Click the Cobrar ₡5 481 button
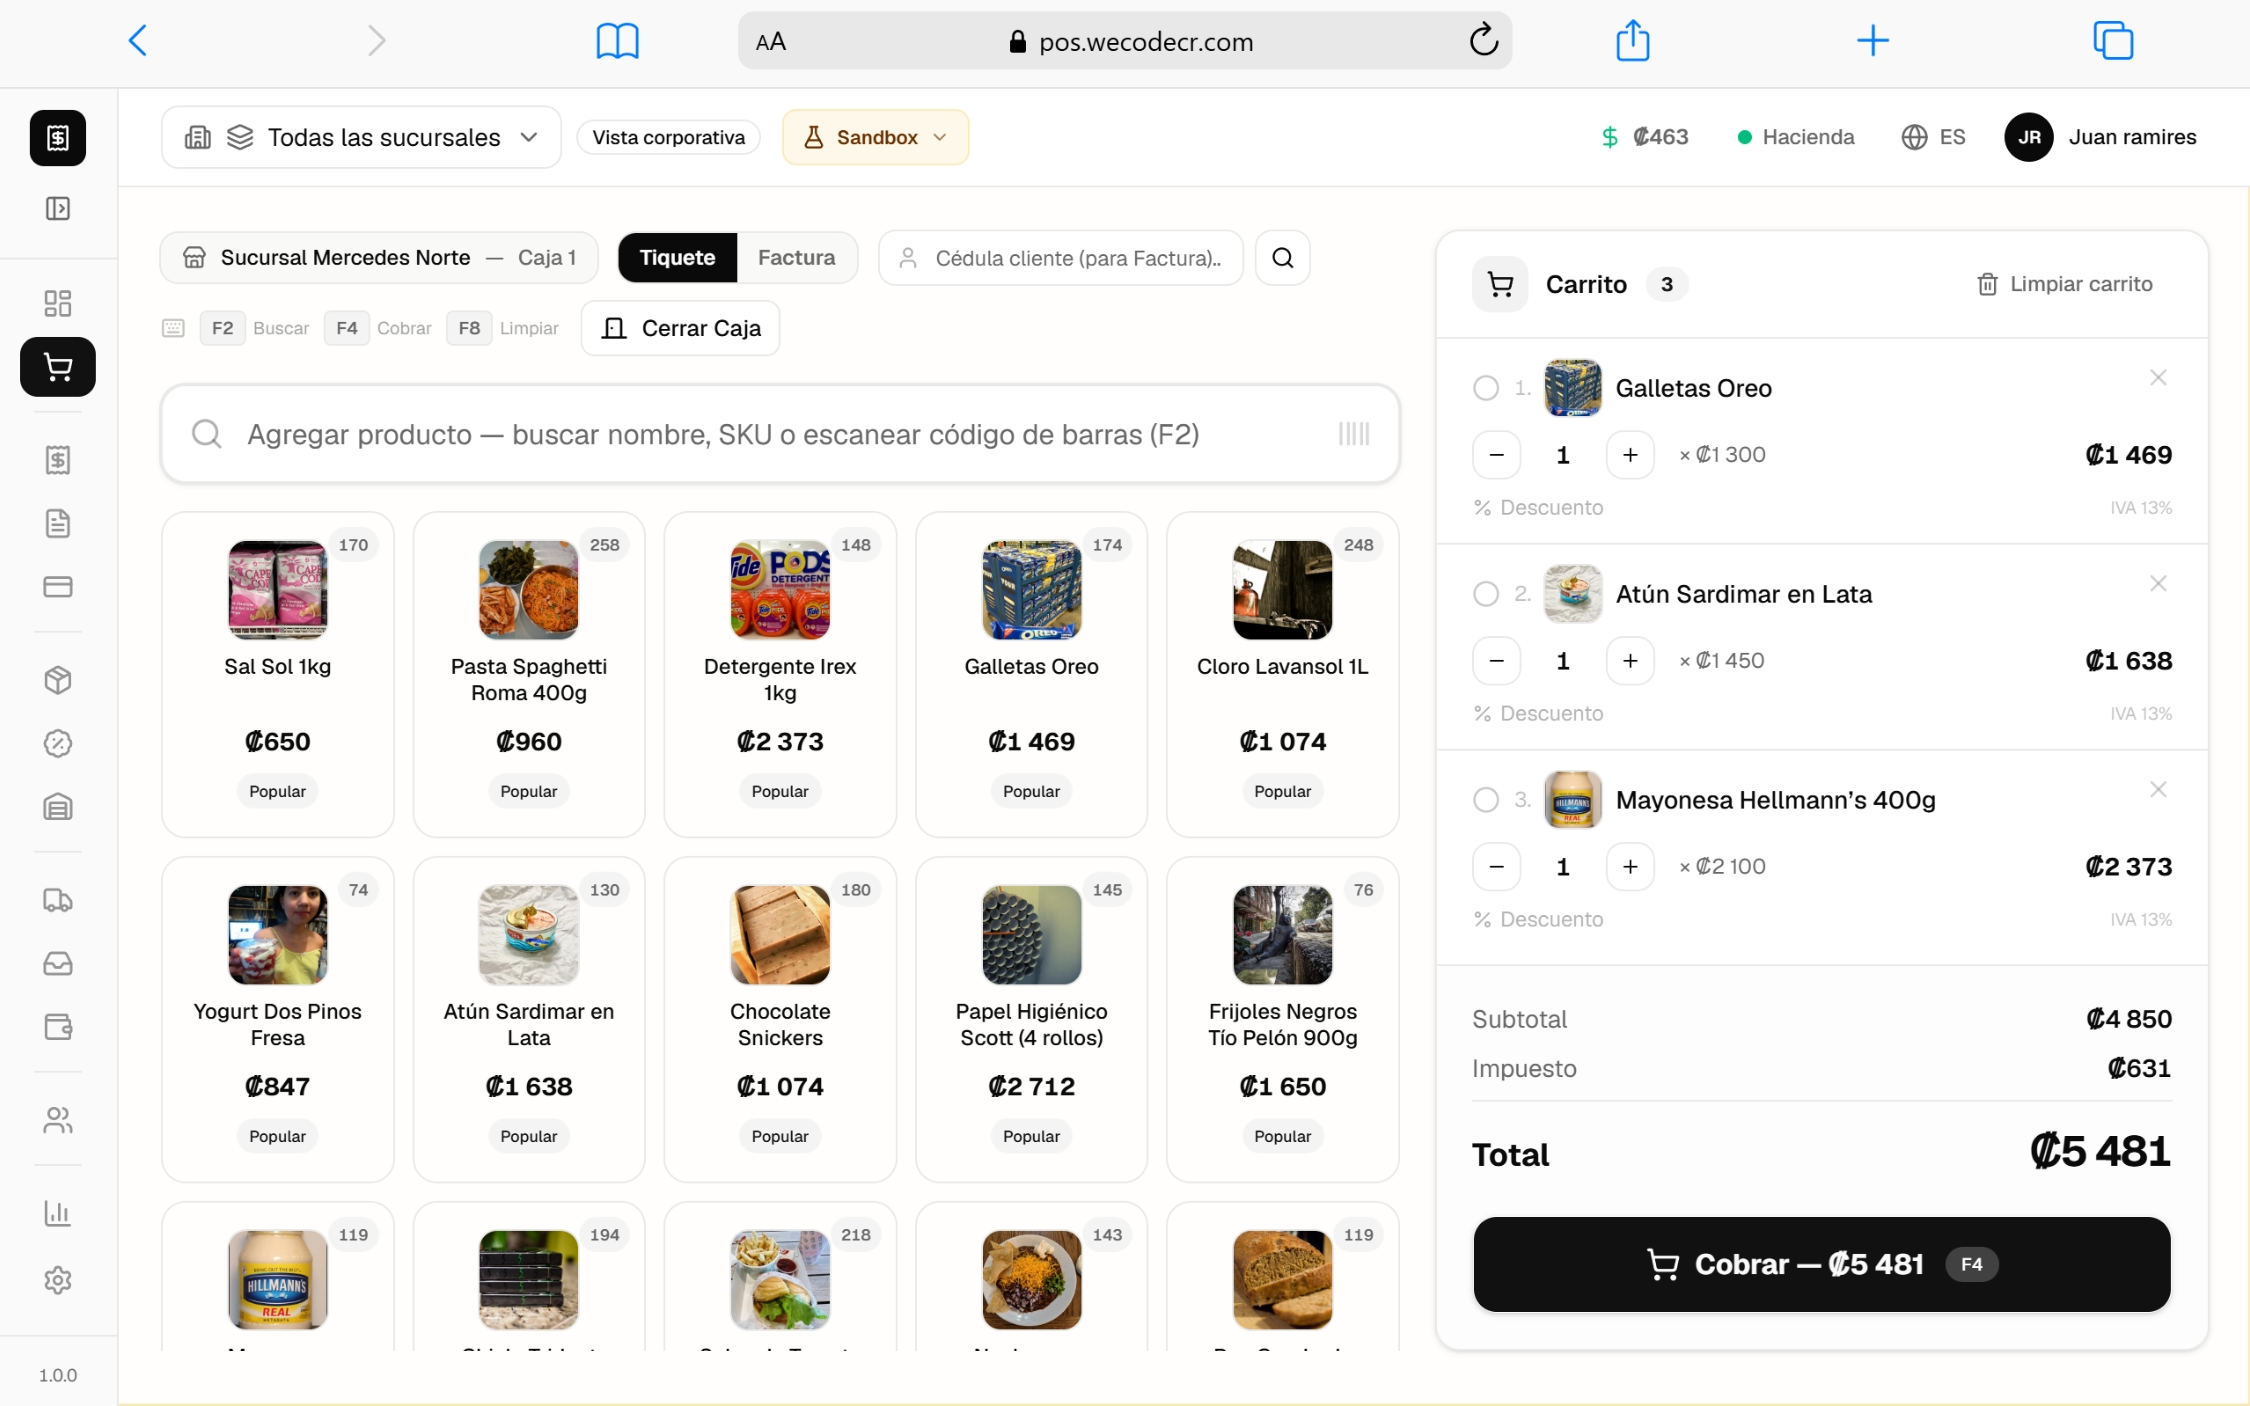Screen dimensions: 2250x1406 [1821, 1264]
